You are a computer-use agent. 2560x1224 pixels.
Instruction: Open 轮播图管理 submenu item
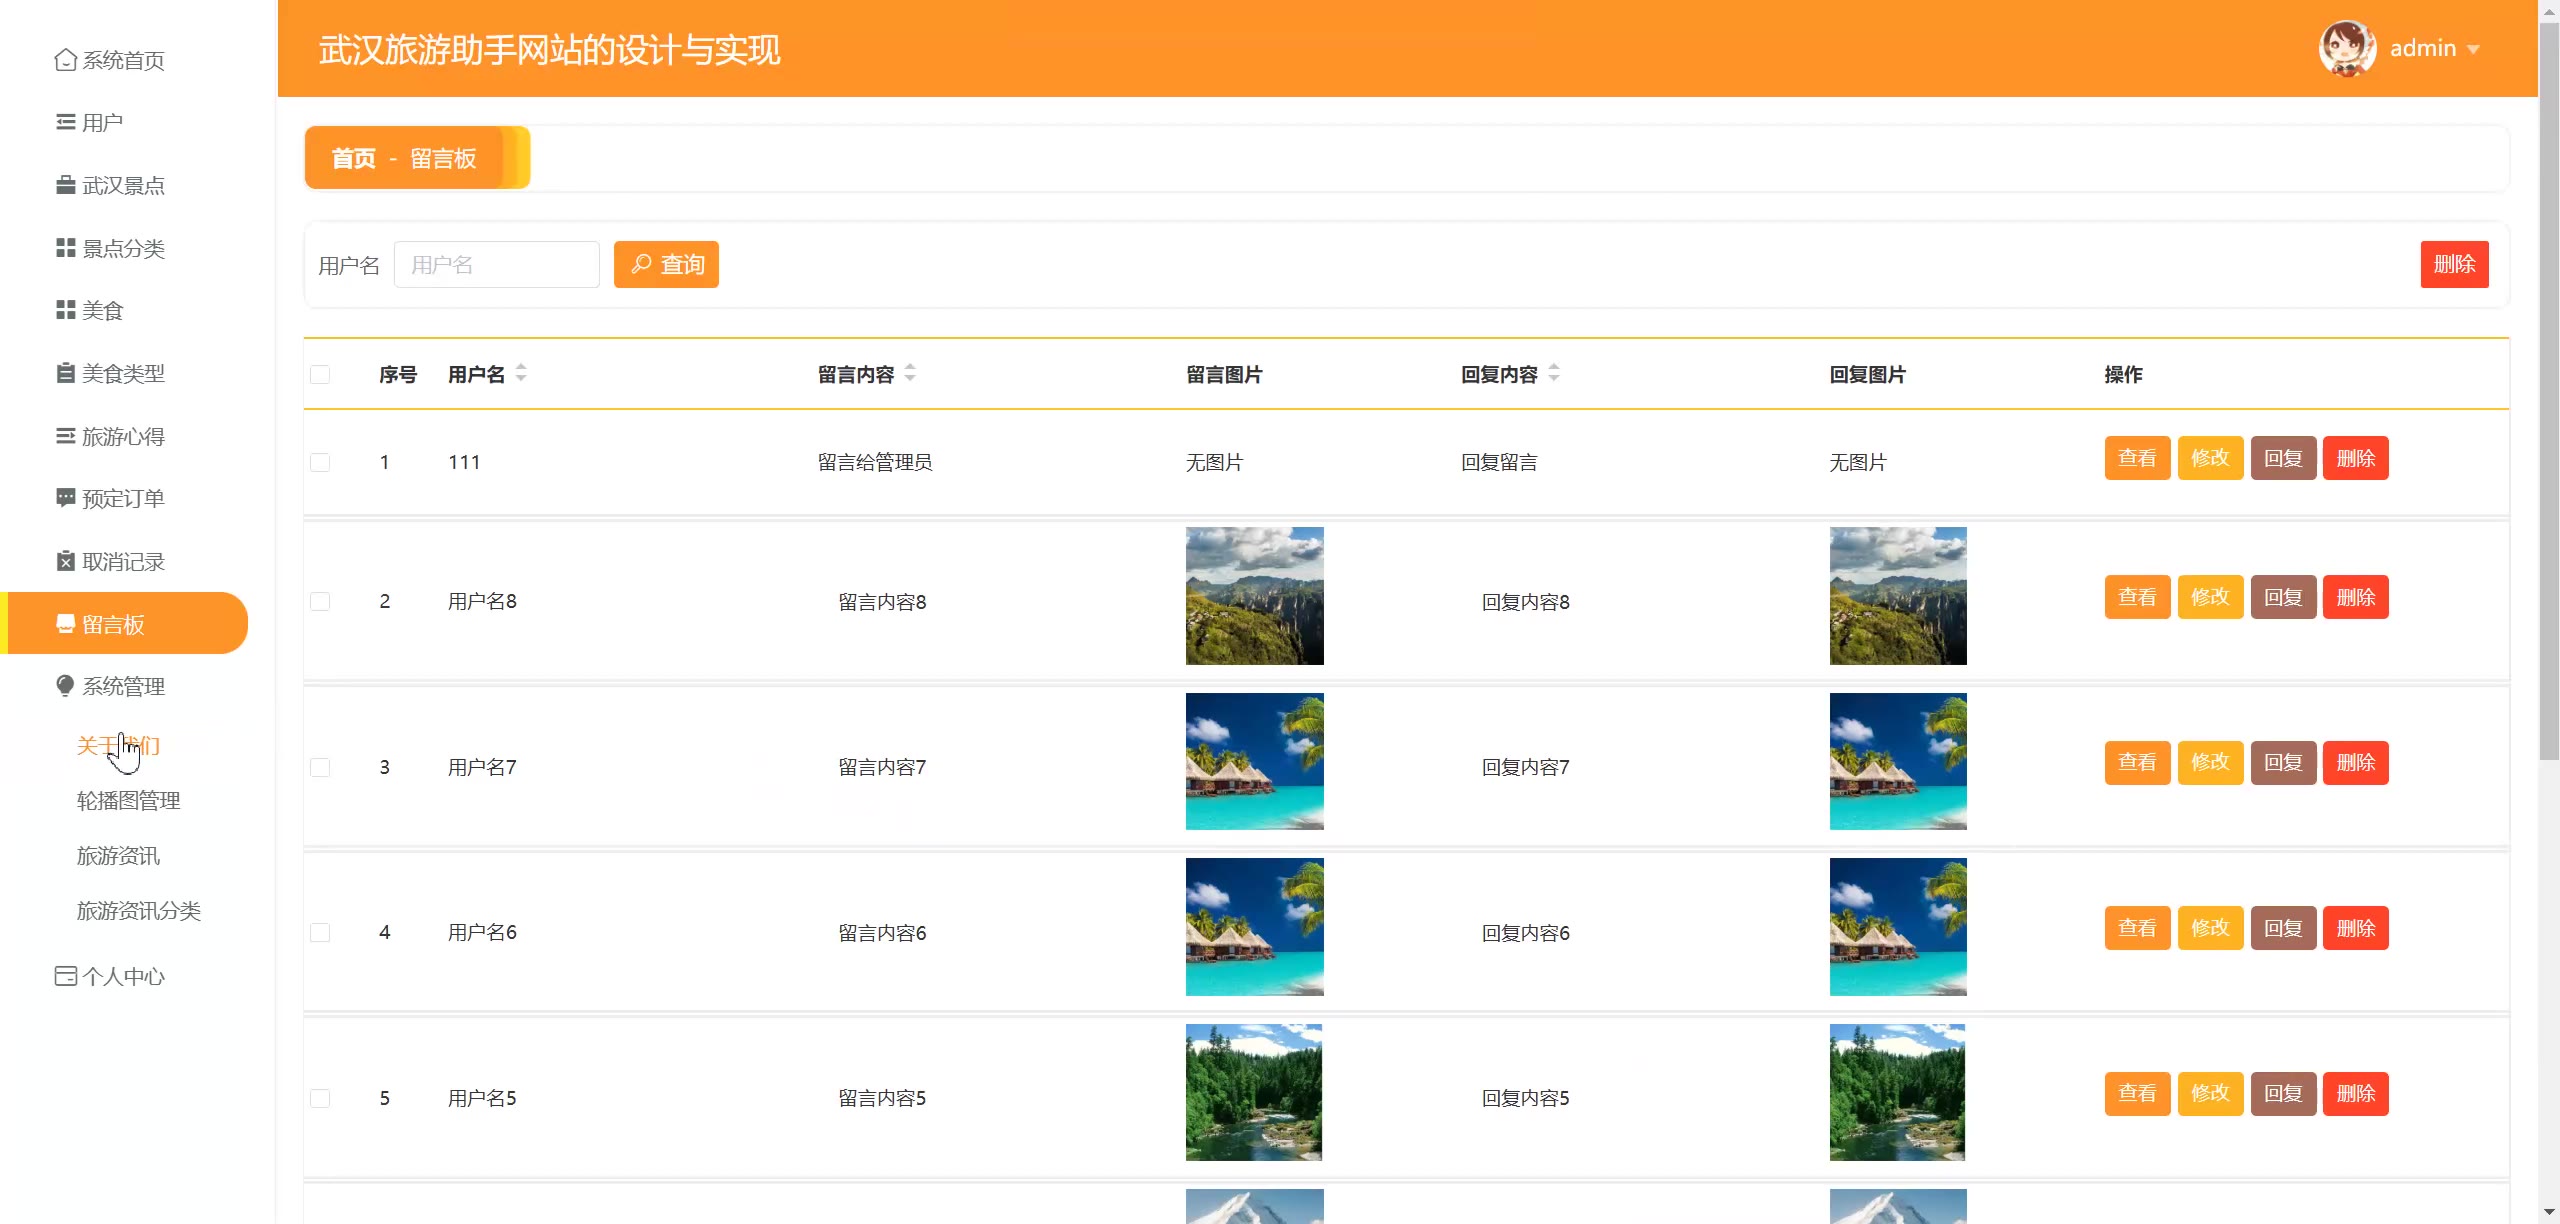coord(128,801)
